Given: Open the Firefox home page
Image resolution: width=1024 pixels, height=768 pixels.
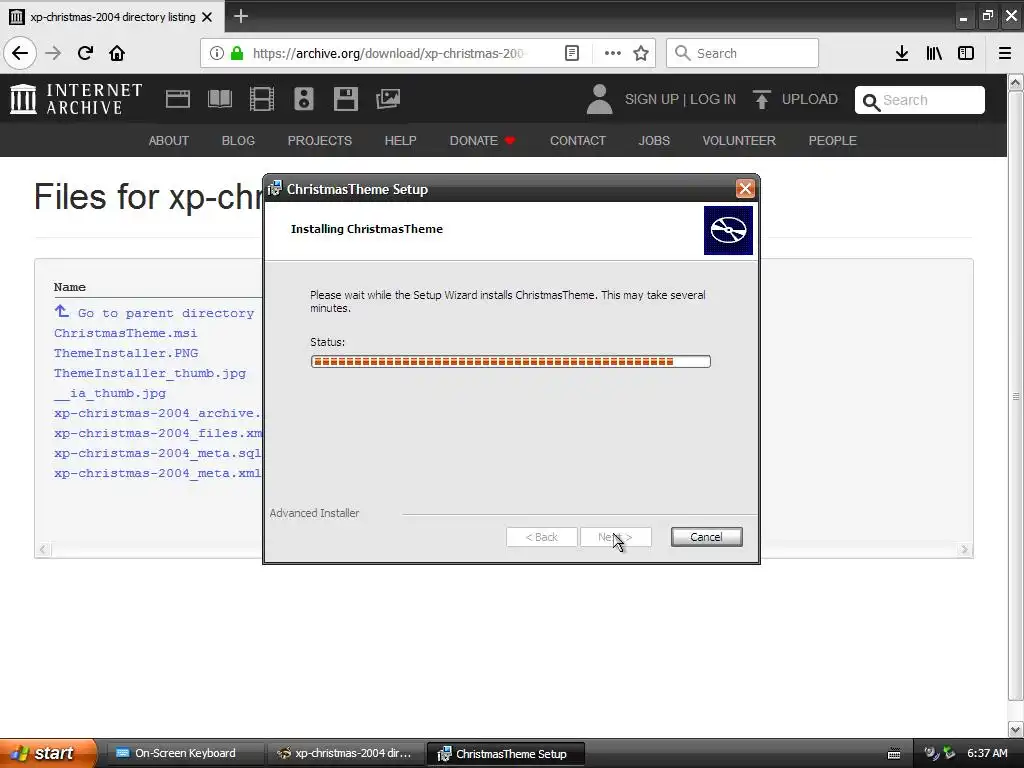Looking at the screenshot, I should [x=117, y=53].
